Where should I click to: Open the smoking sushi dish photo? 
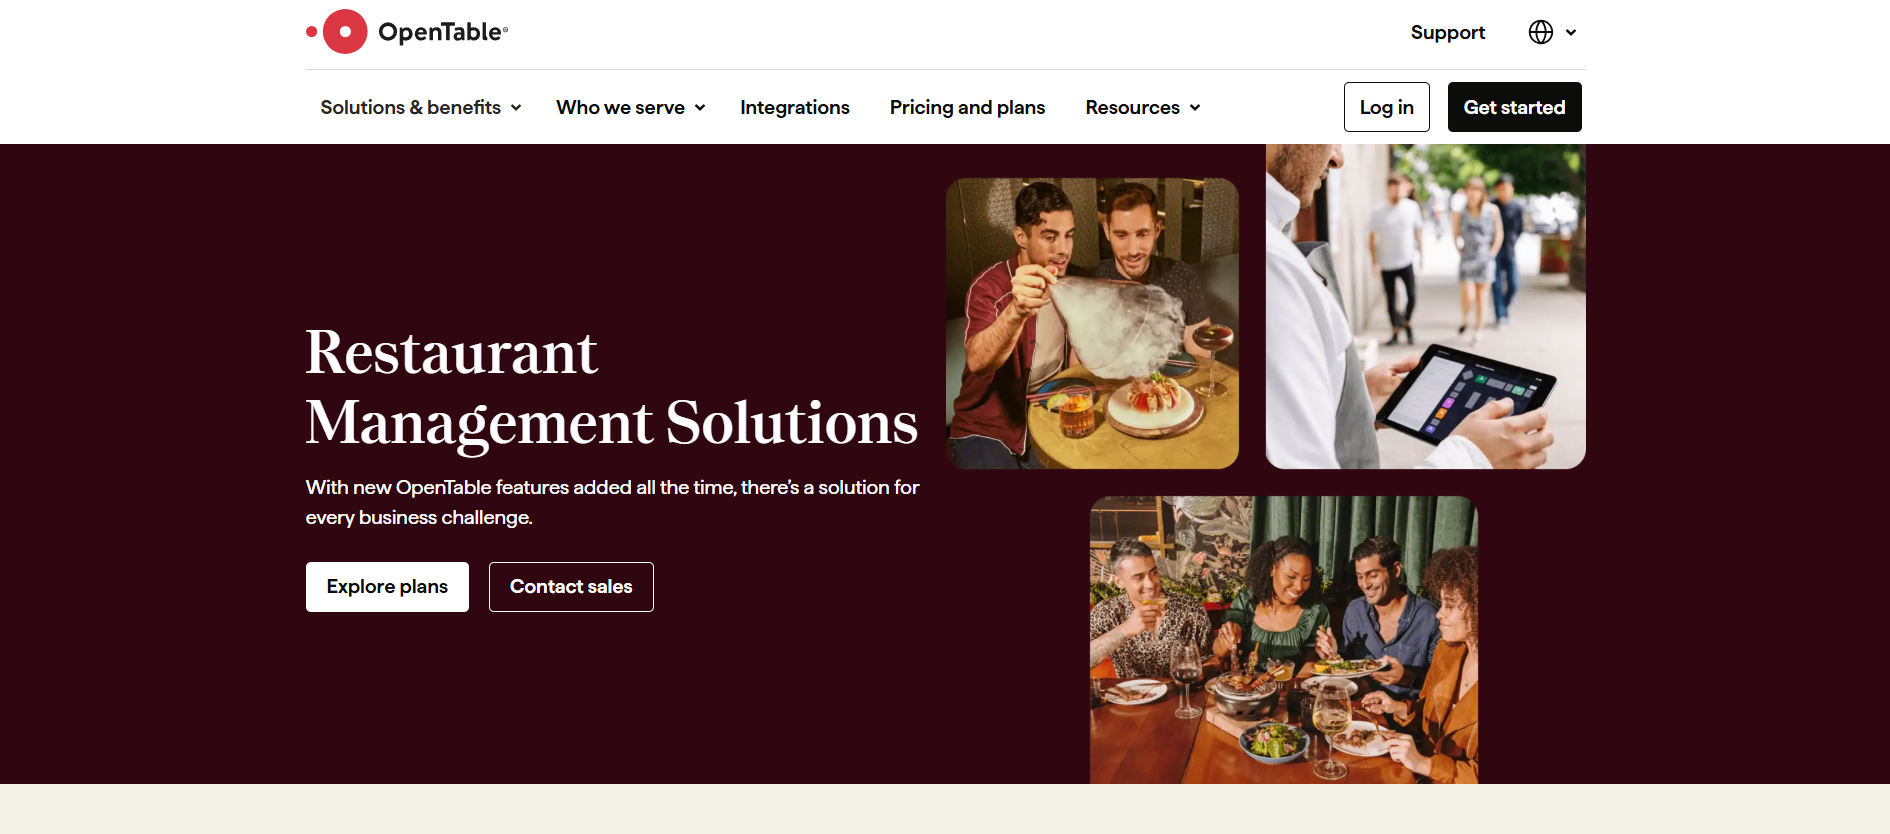[x=1092, y=323]
